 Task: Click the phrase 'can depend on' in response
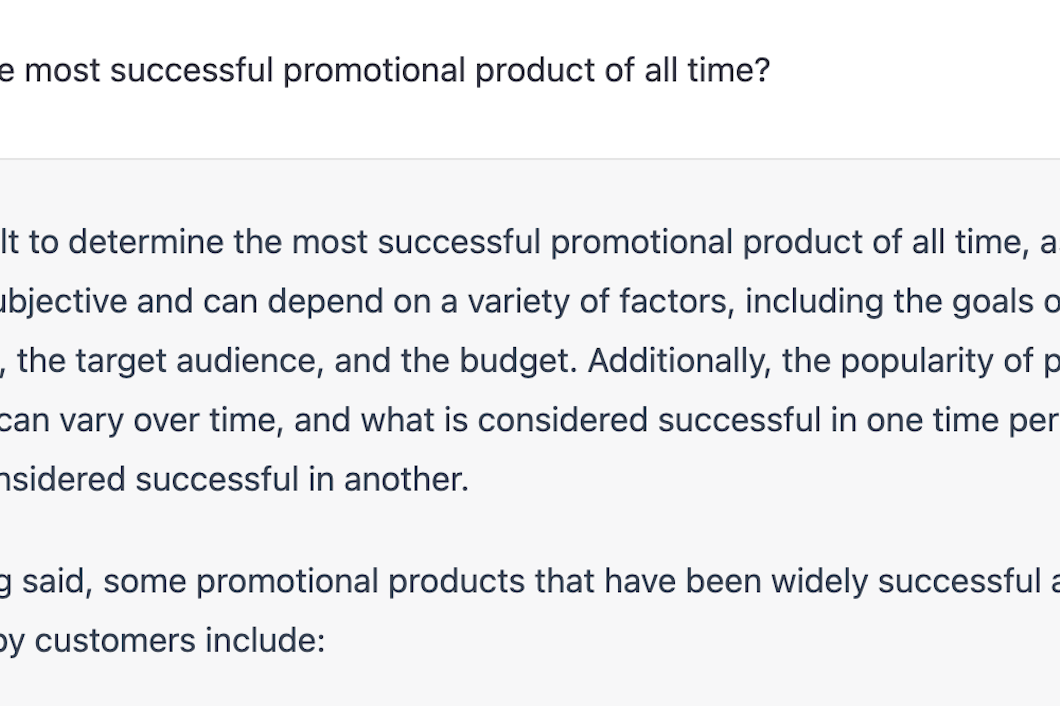tap(308, 302)
